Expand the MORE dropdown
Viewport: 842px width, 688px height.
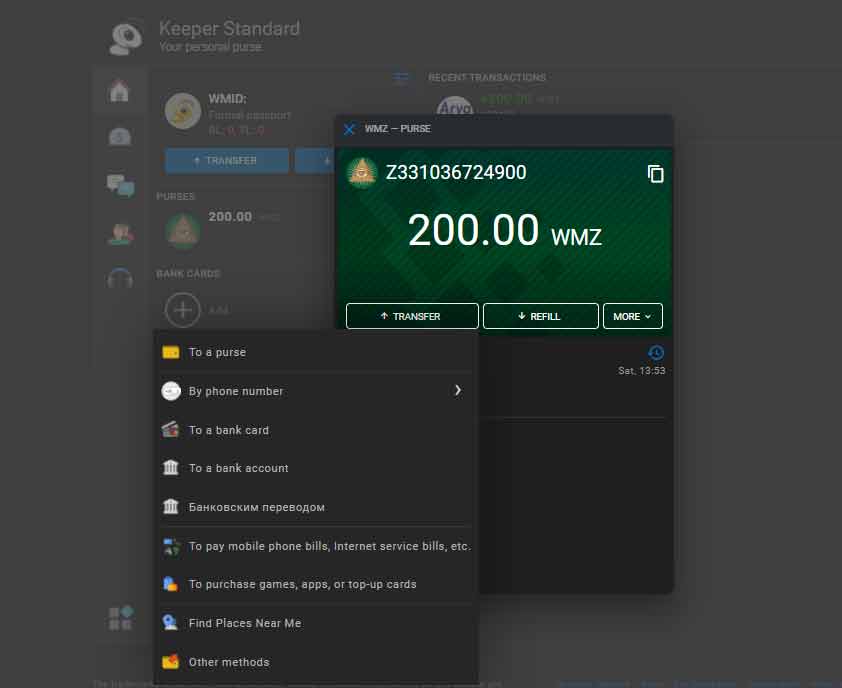click(x=633, y=316)
